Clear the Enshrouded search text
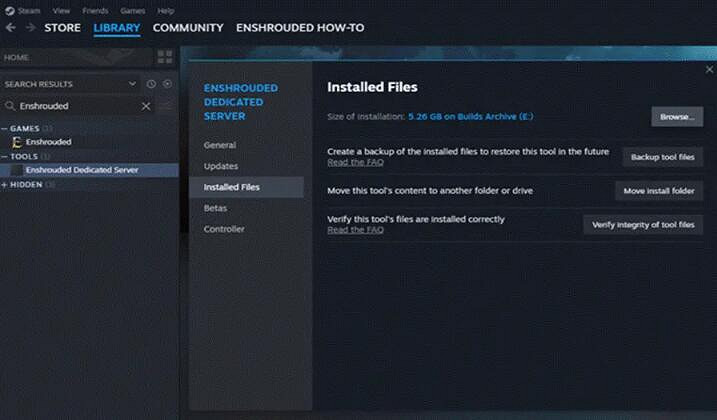This screenshot has height=420, width=717. coord(146,106)
